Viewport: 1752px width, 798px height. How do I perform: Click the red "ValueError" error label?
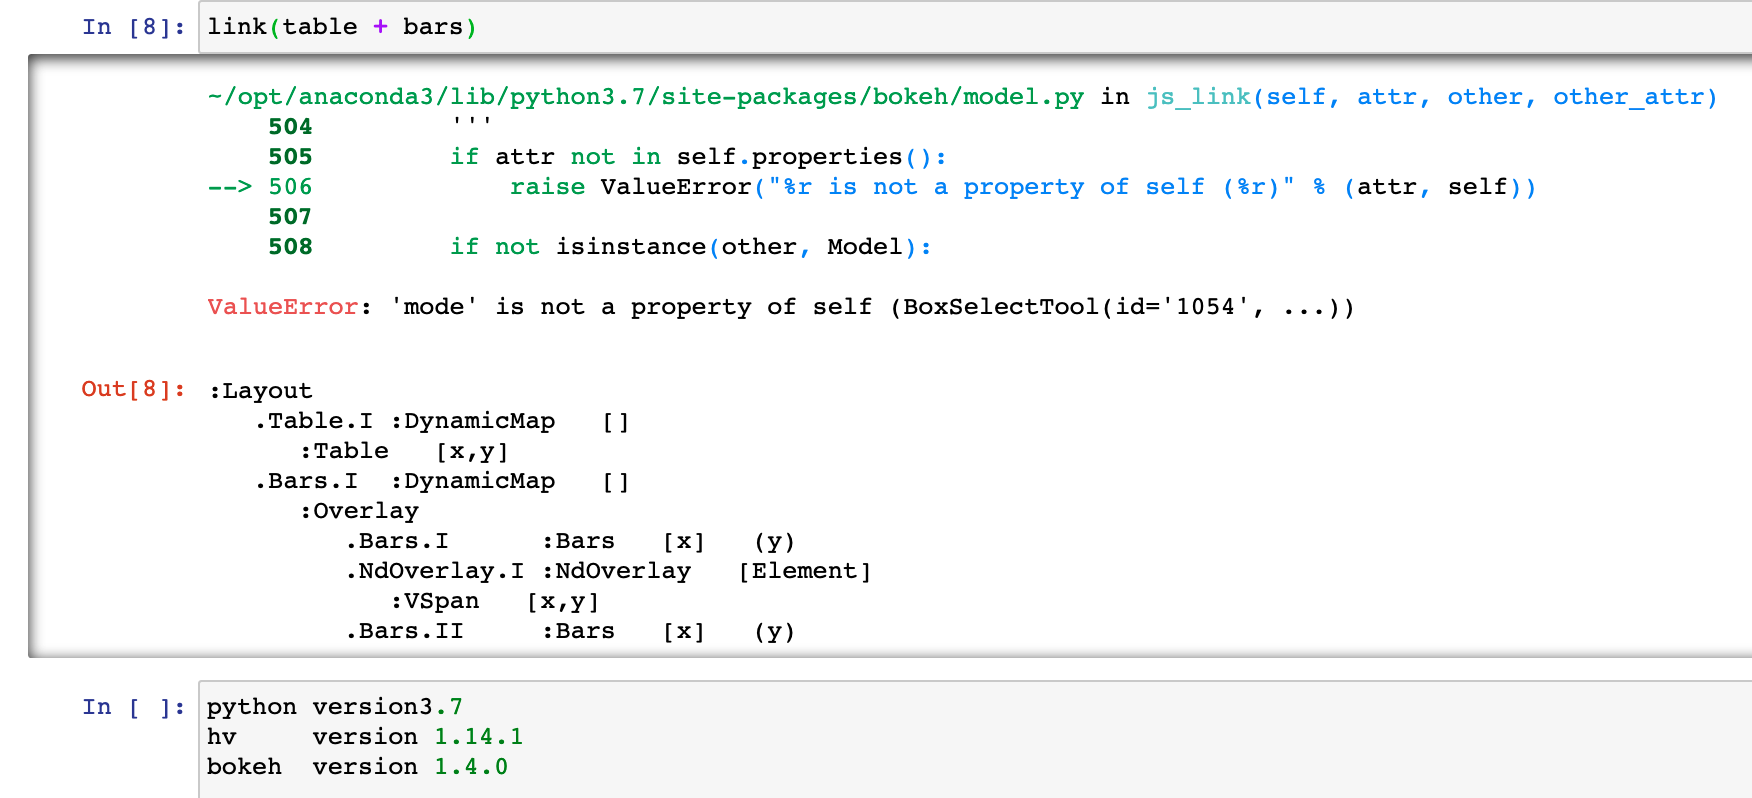[283, 307]
